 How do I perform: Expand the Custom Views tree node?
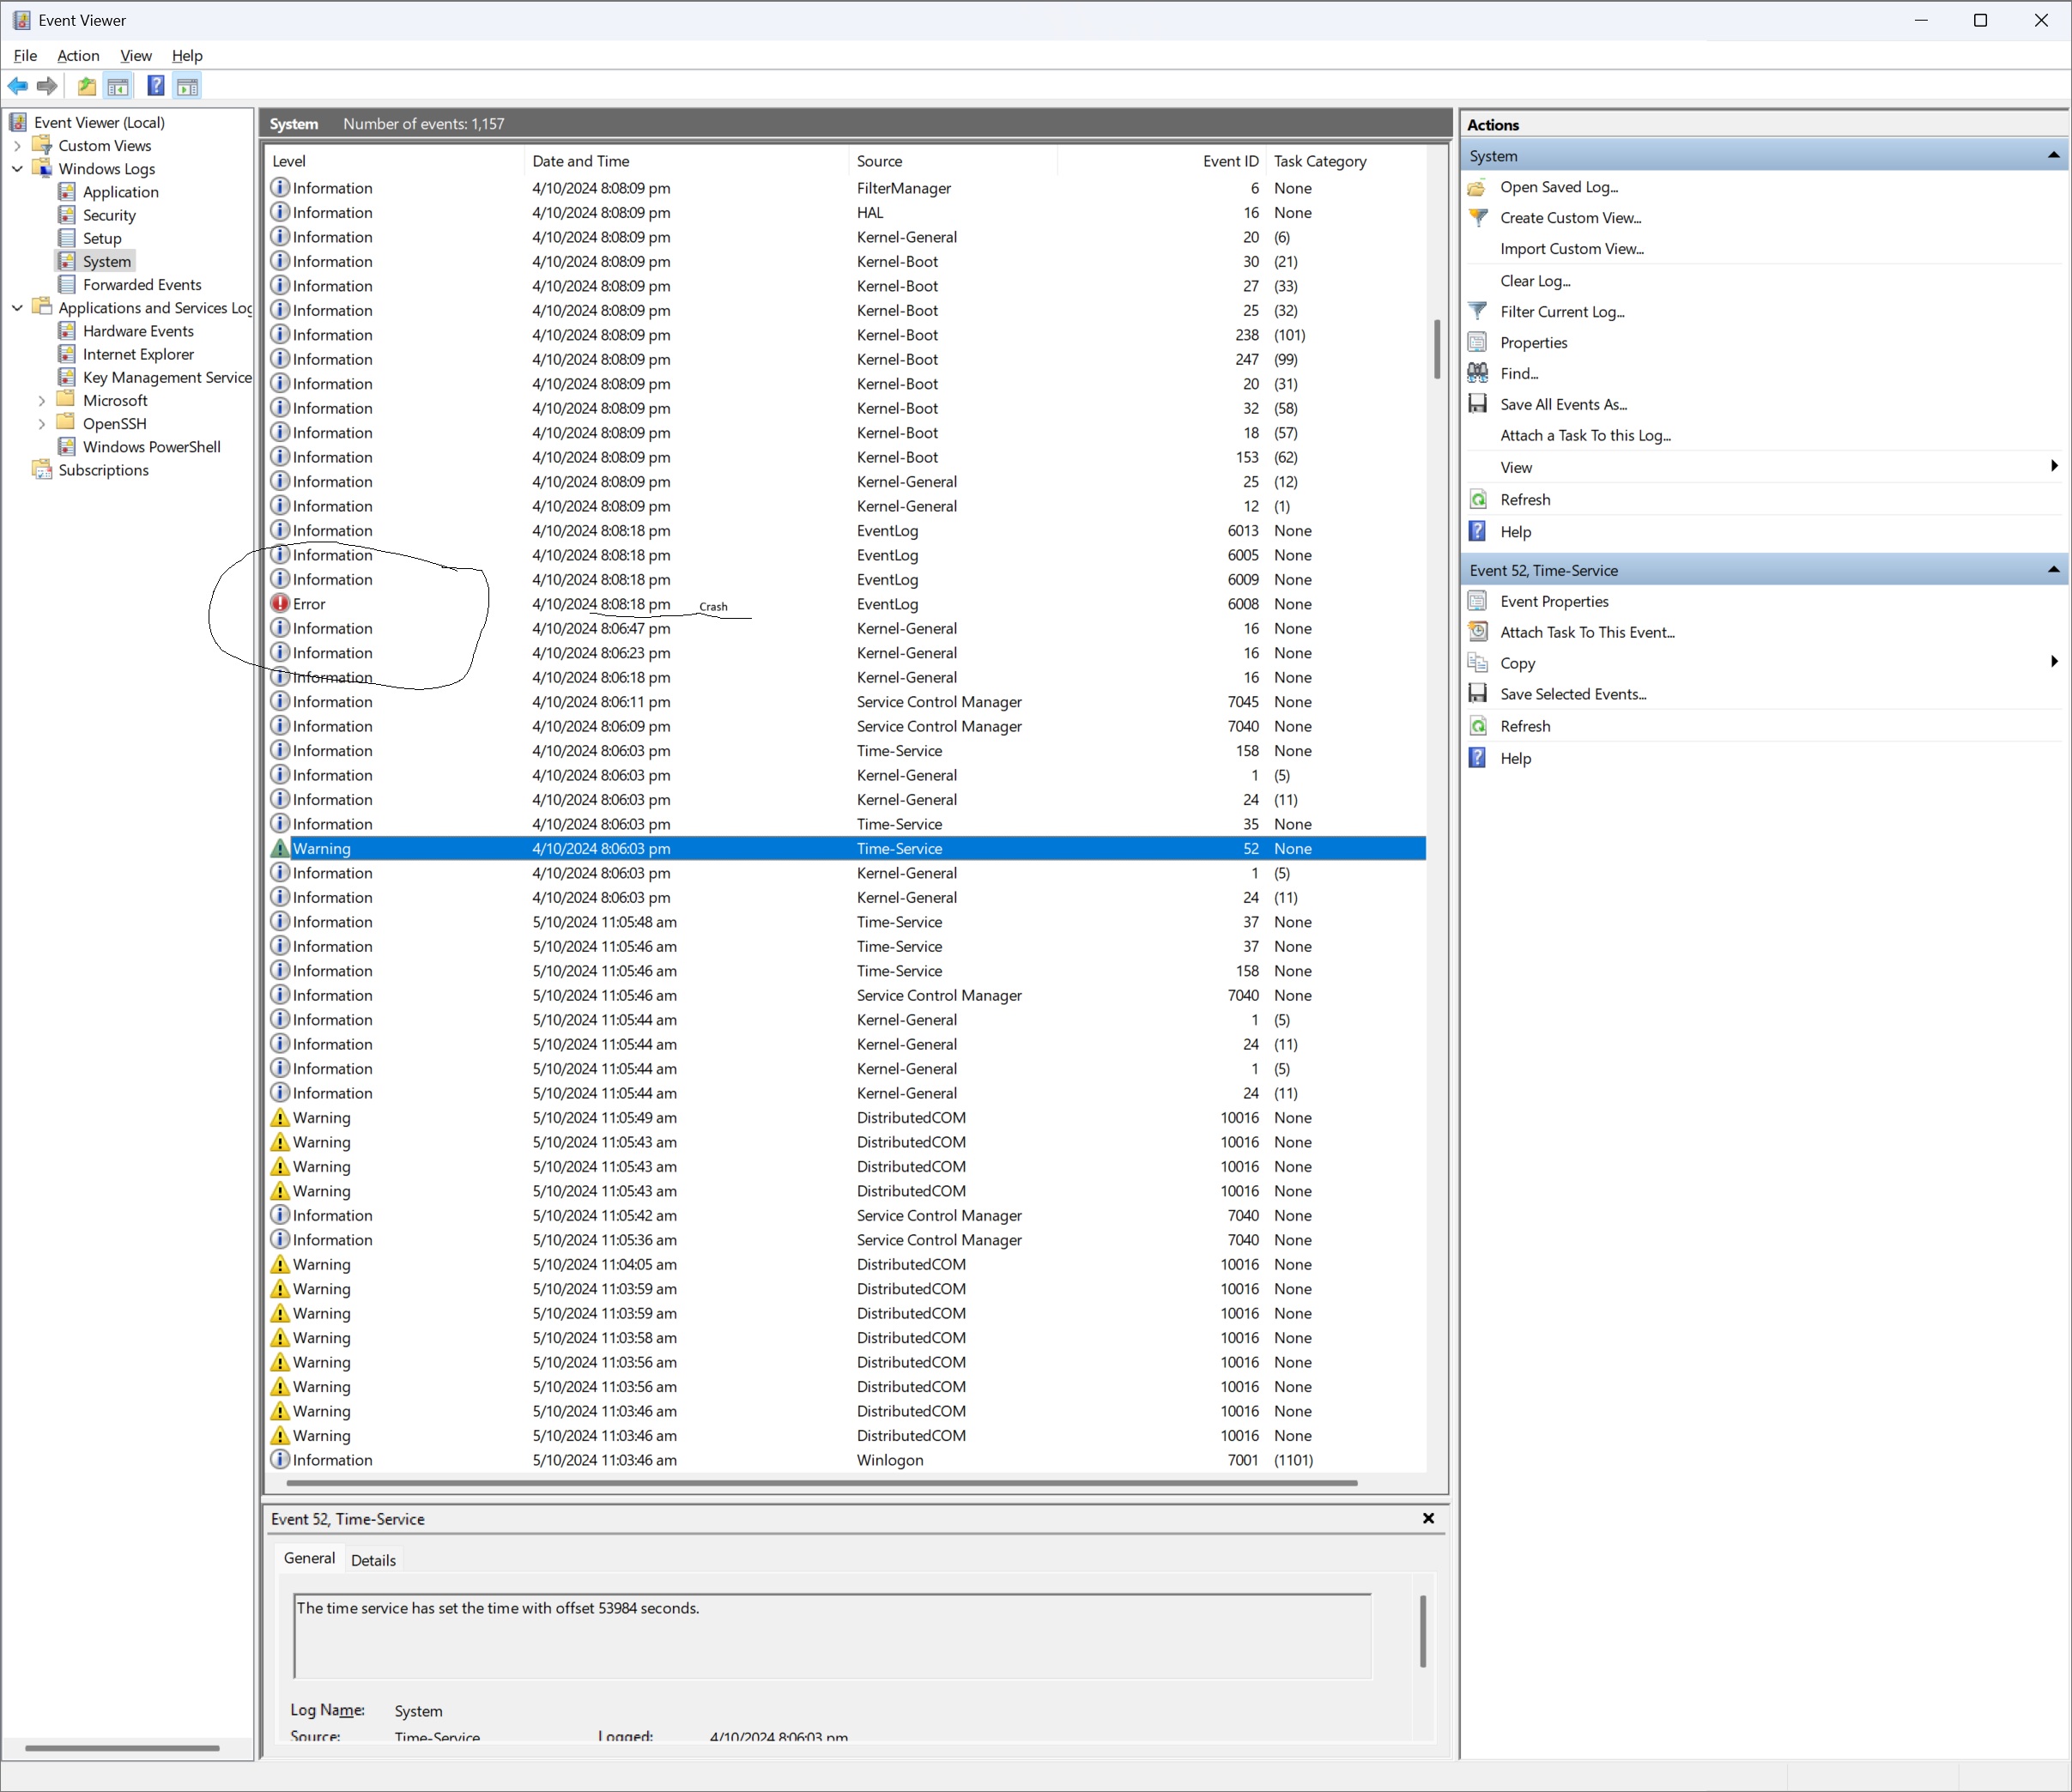click(x=17, y=146)
